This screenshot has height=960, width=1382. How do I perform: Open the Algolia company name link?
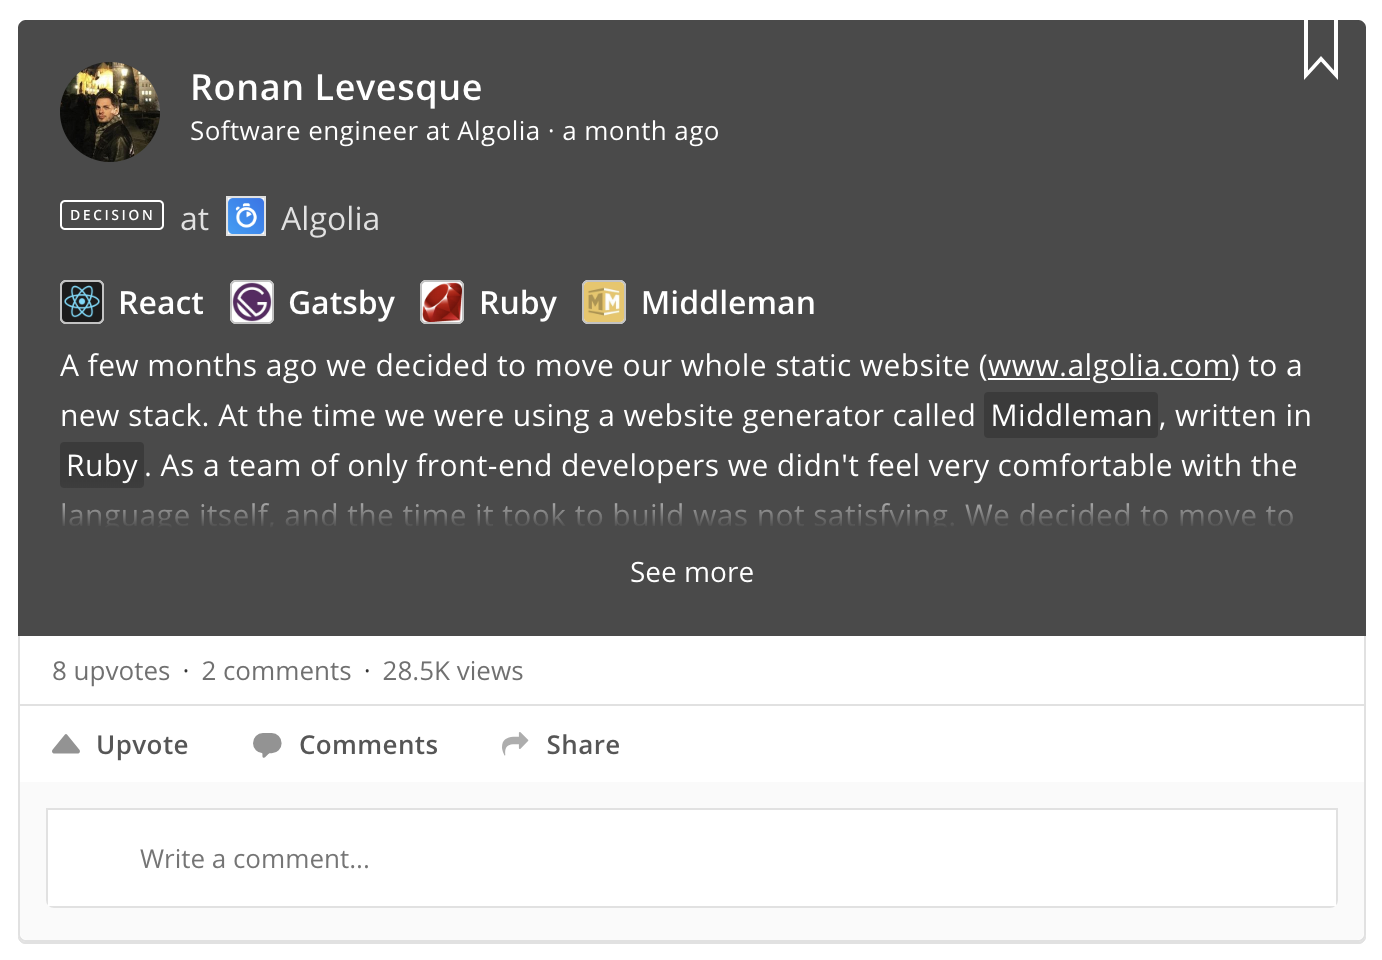pyautogui.click(x=330, y=218)
